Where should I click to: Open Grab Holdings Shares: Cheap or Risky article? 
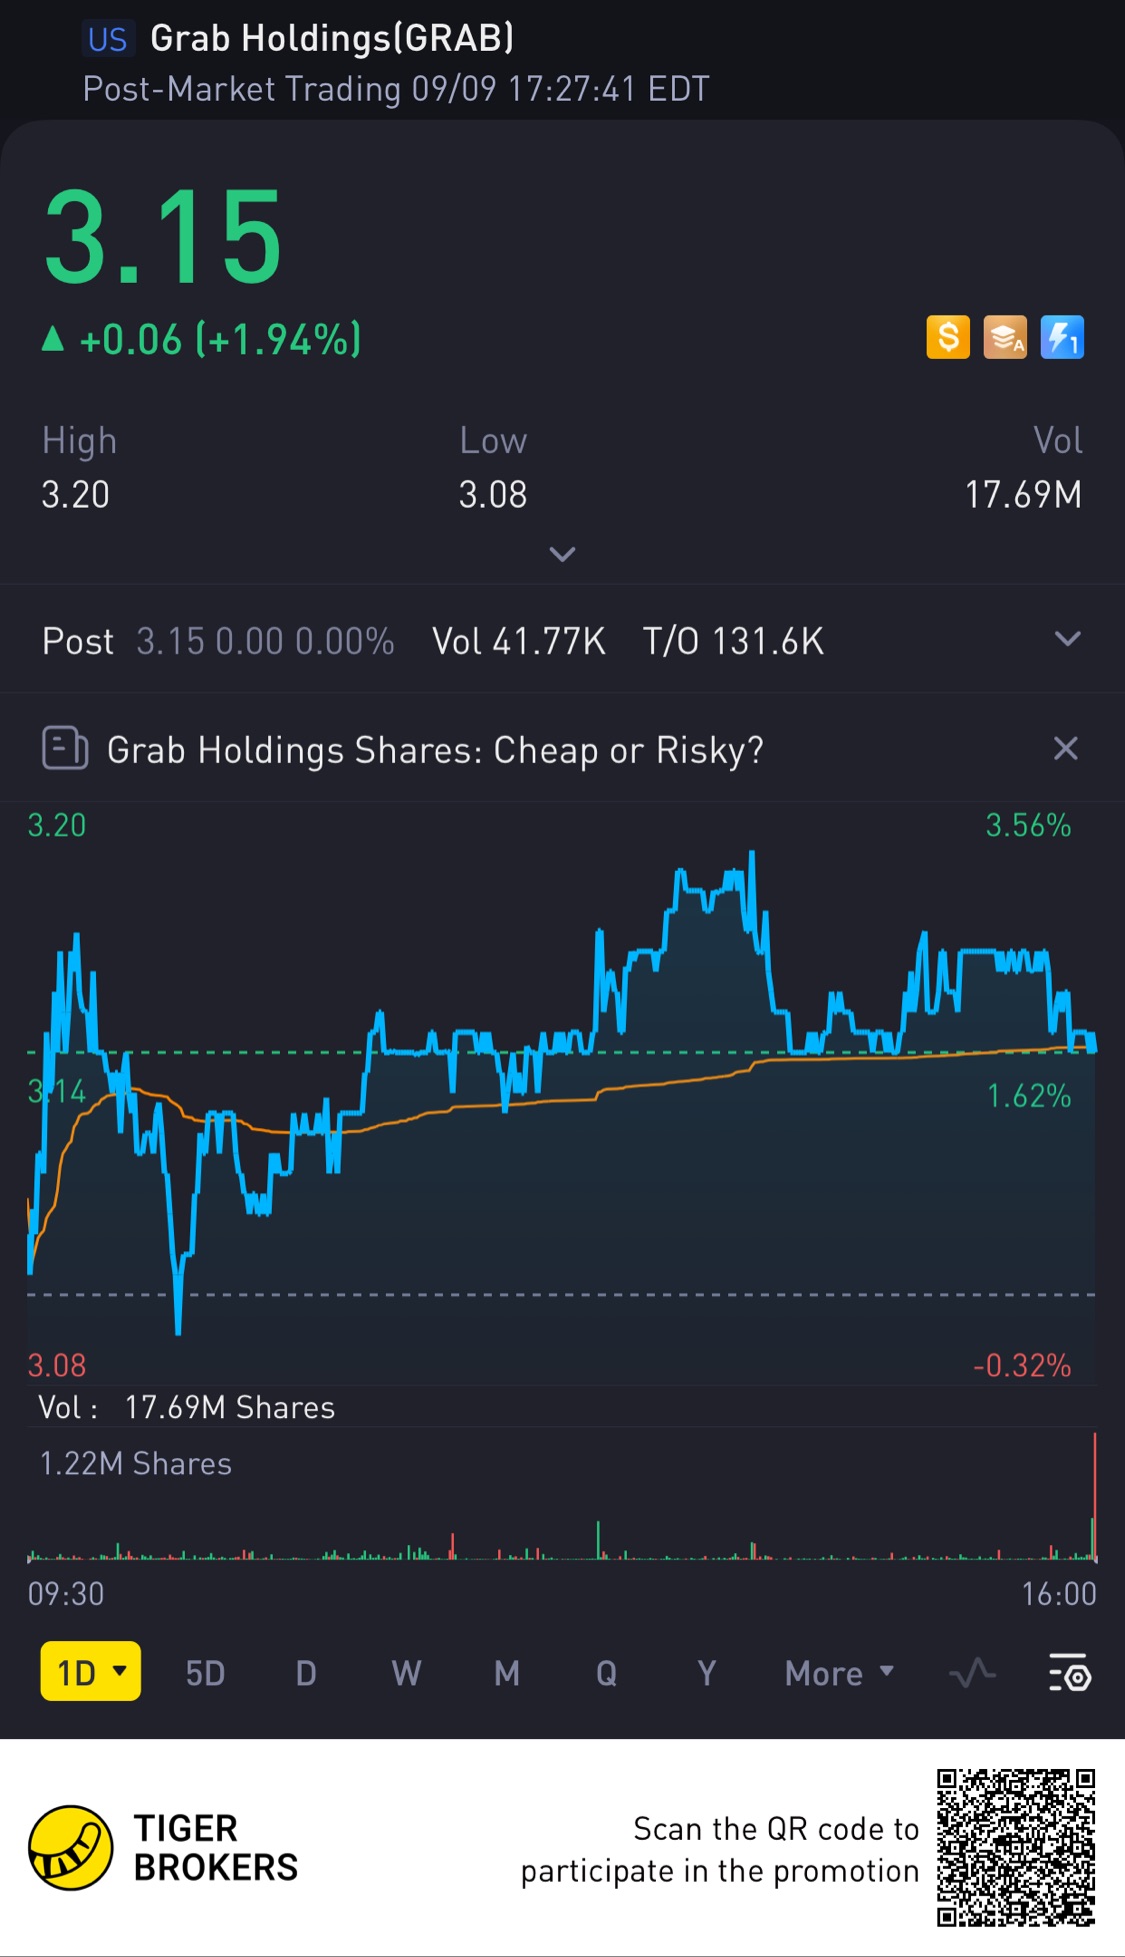click(x=435, y=750)
